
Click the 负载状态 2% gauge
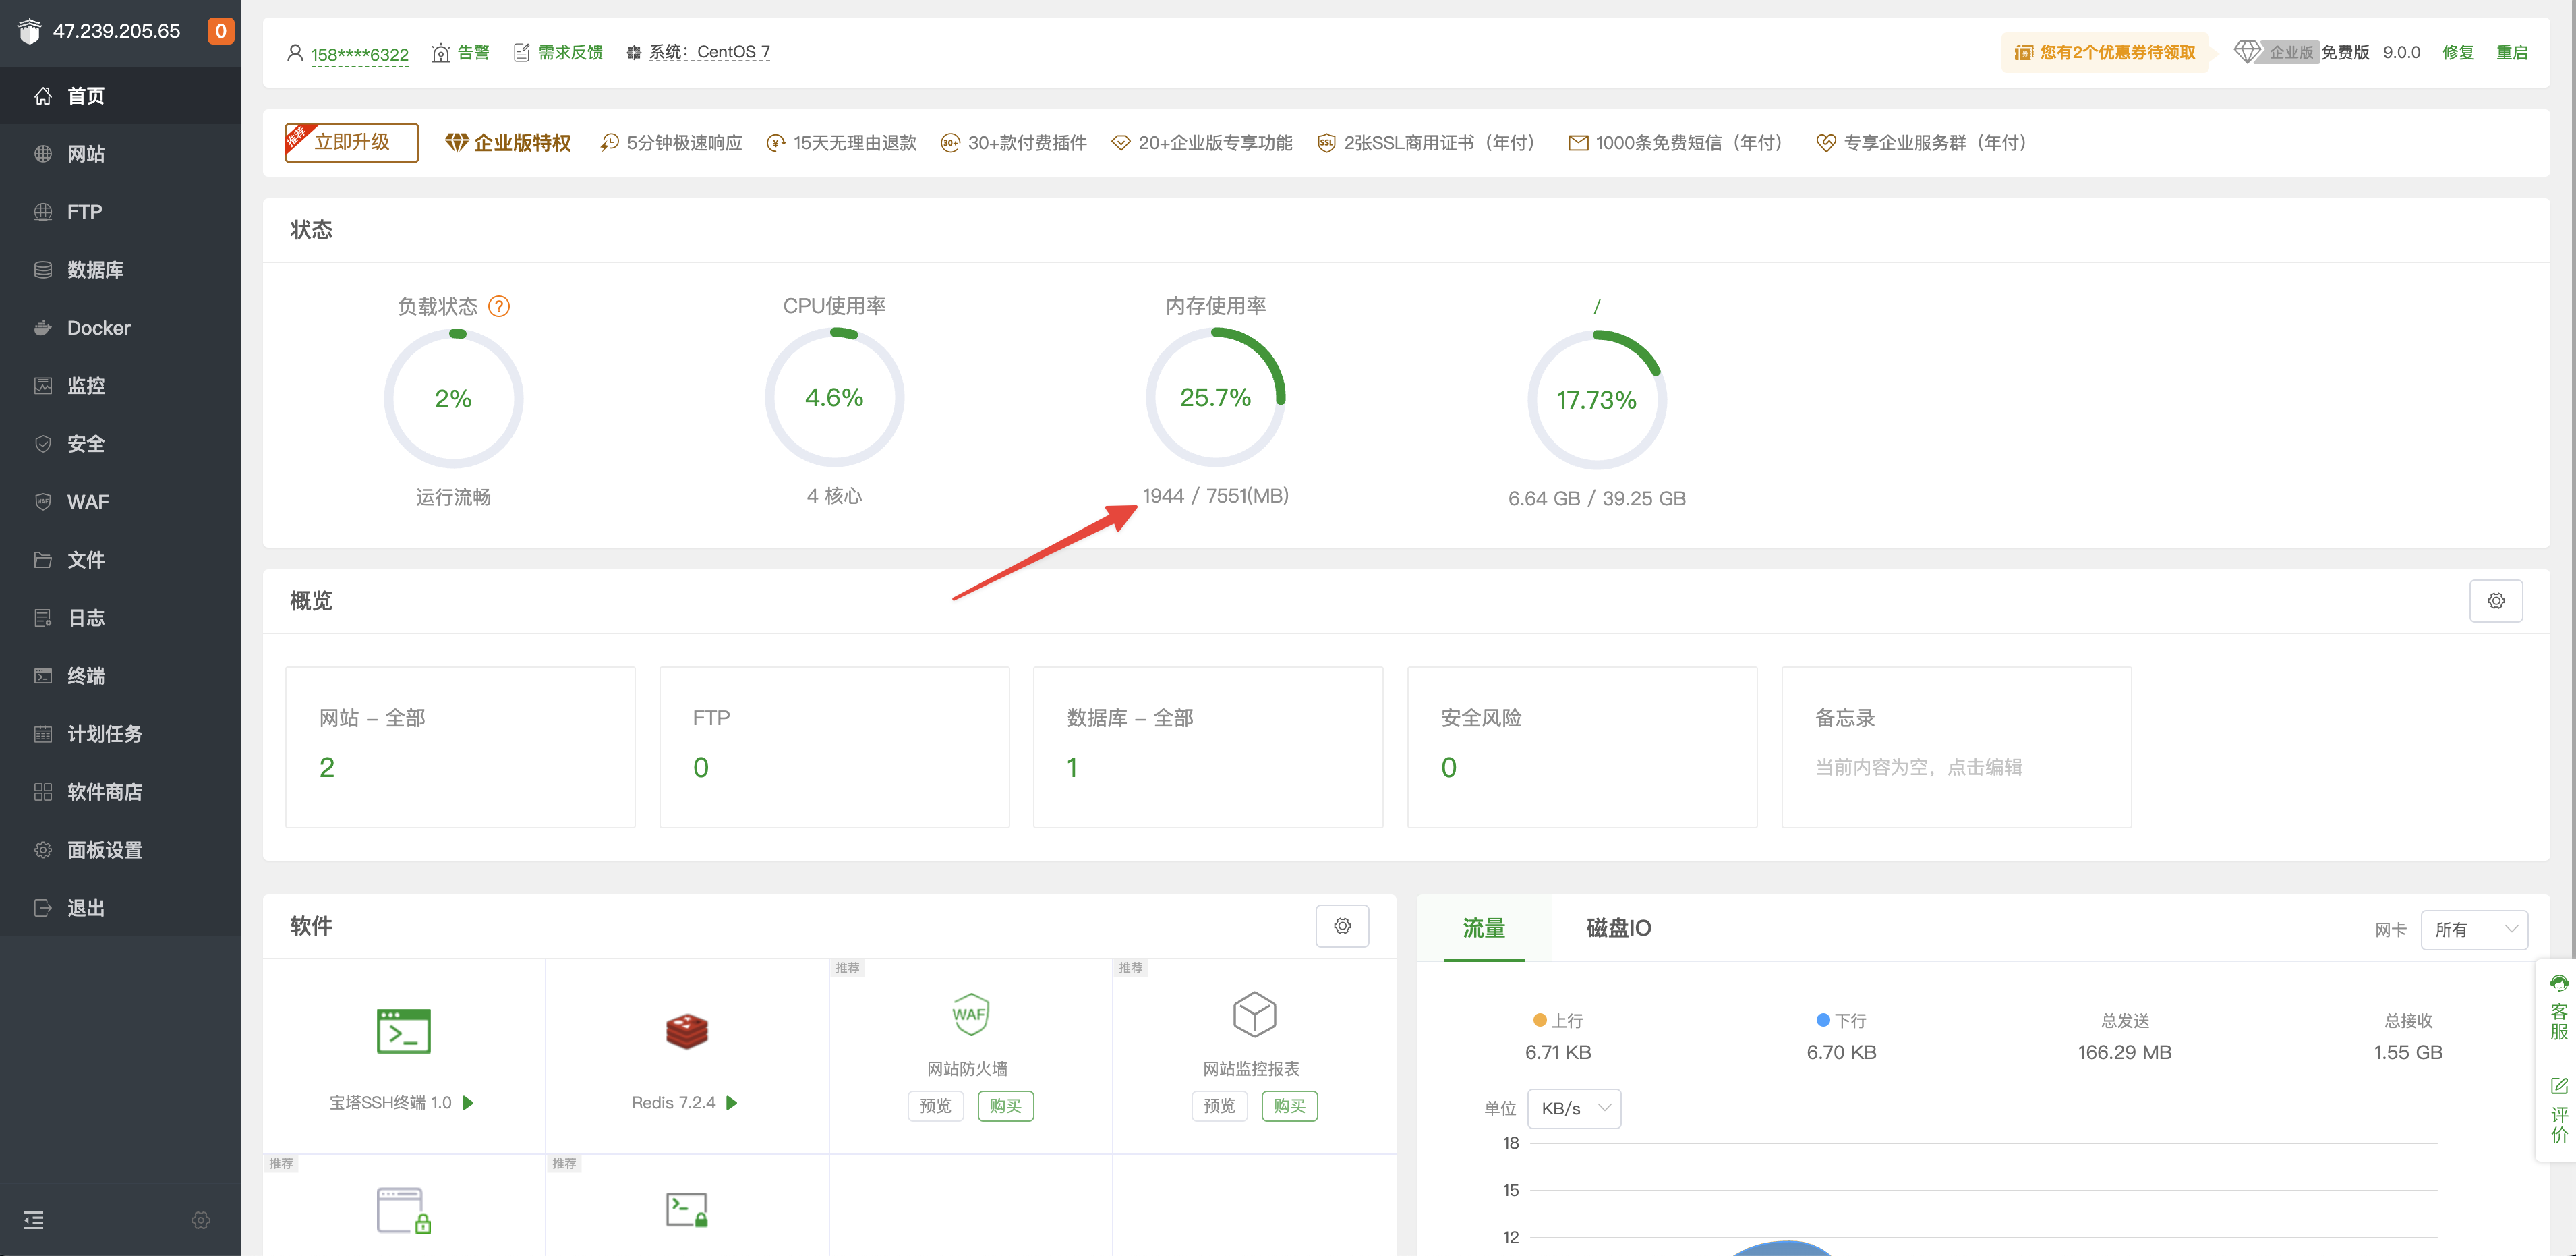tap(454, 398)
